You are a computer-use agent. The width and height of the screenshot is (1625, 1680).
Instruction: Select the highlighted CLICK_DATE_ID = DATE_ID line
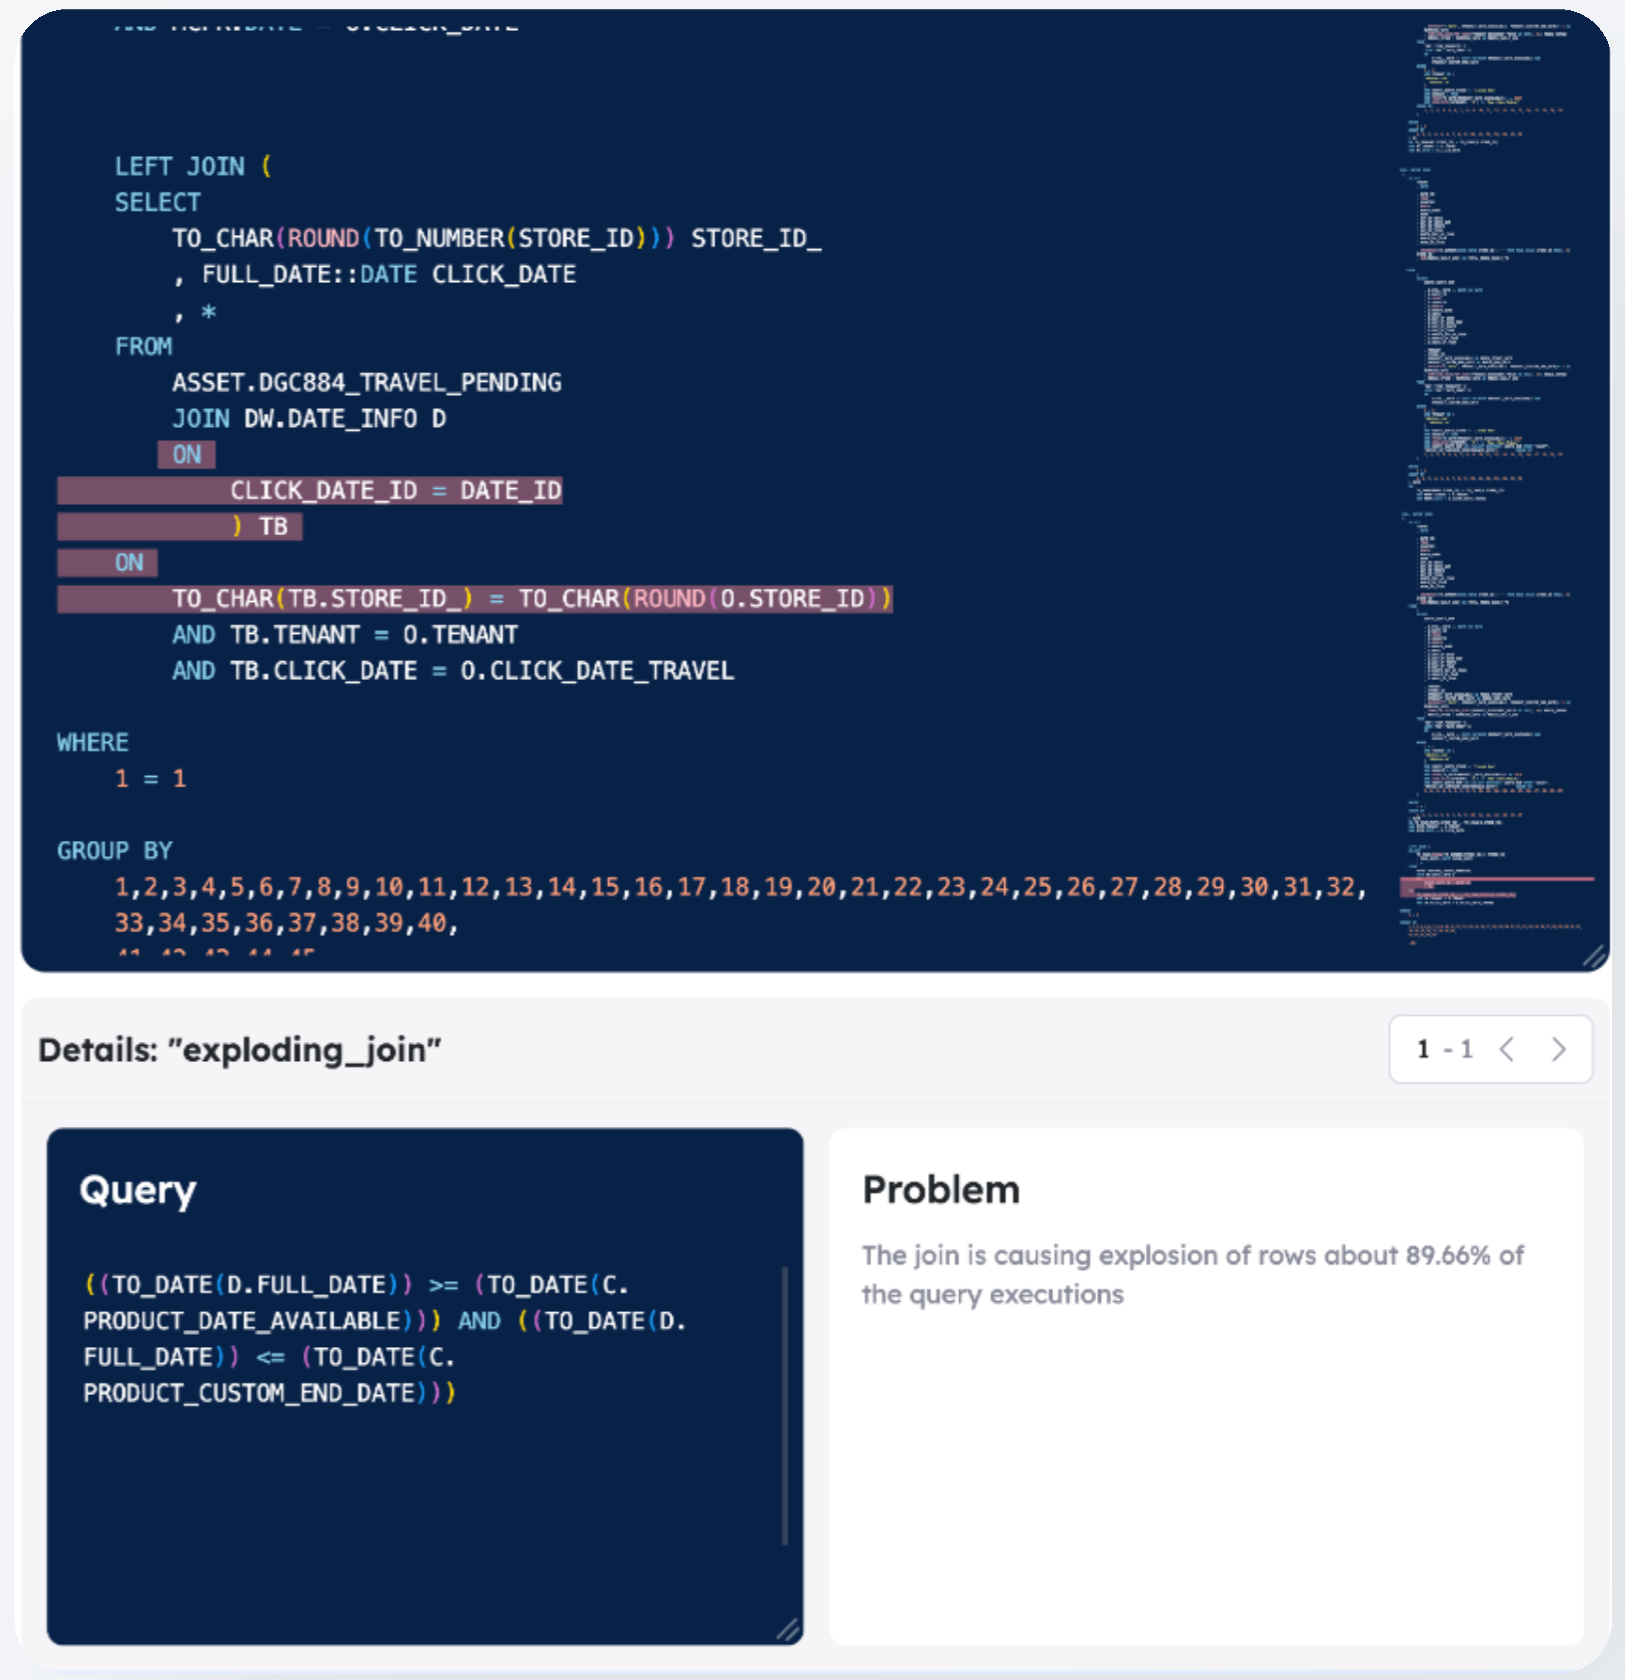(396, 490)
